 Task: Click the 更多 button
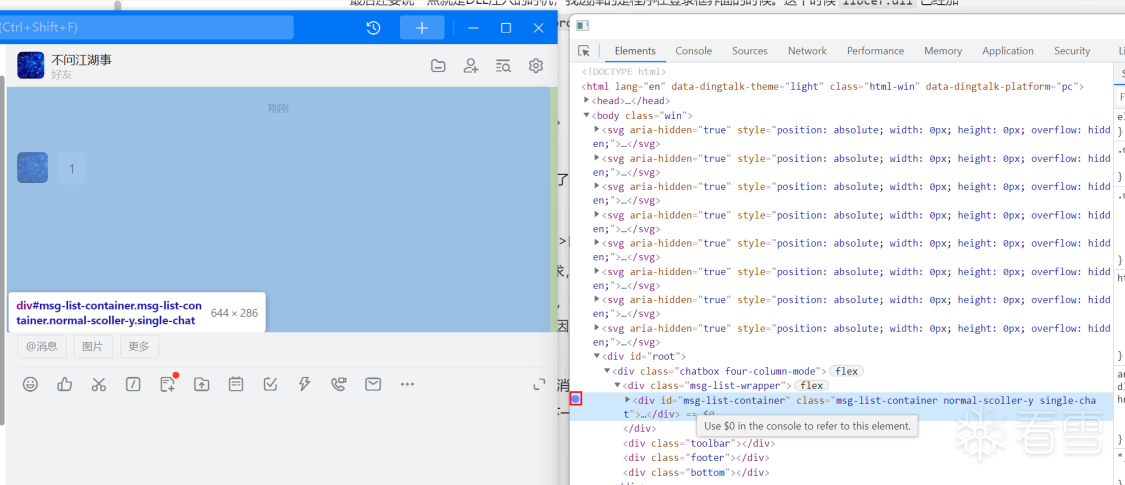tap(140, 347)
